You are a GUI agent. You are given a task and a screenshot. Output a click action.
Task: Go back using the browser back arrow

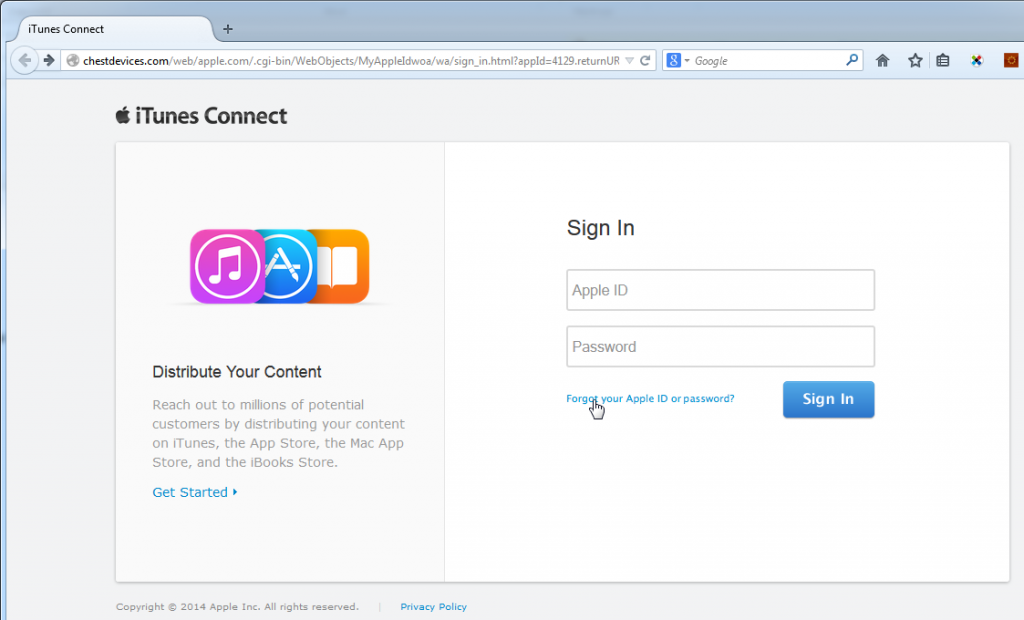(x=24, y=61)
